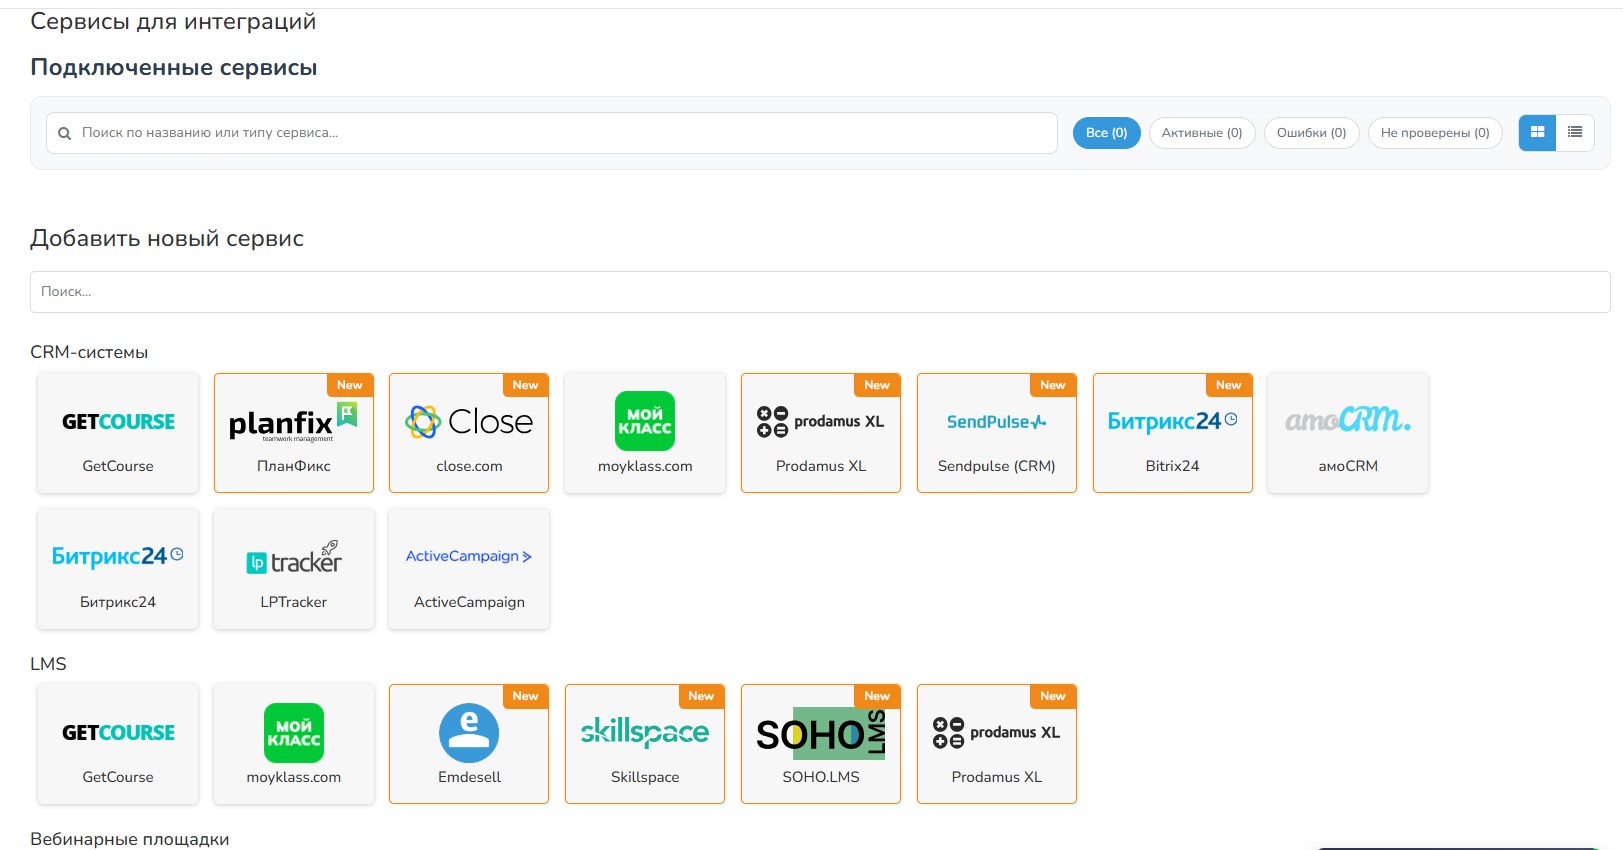Focus the new service Поиск field
Viewport: 1623px width, 850px height.
pyautogui.click(x=820, y=292)
